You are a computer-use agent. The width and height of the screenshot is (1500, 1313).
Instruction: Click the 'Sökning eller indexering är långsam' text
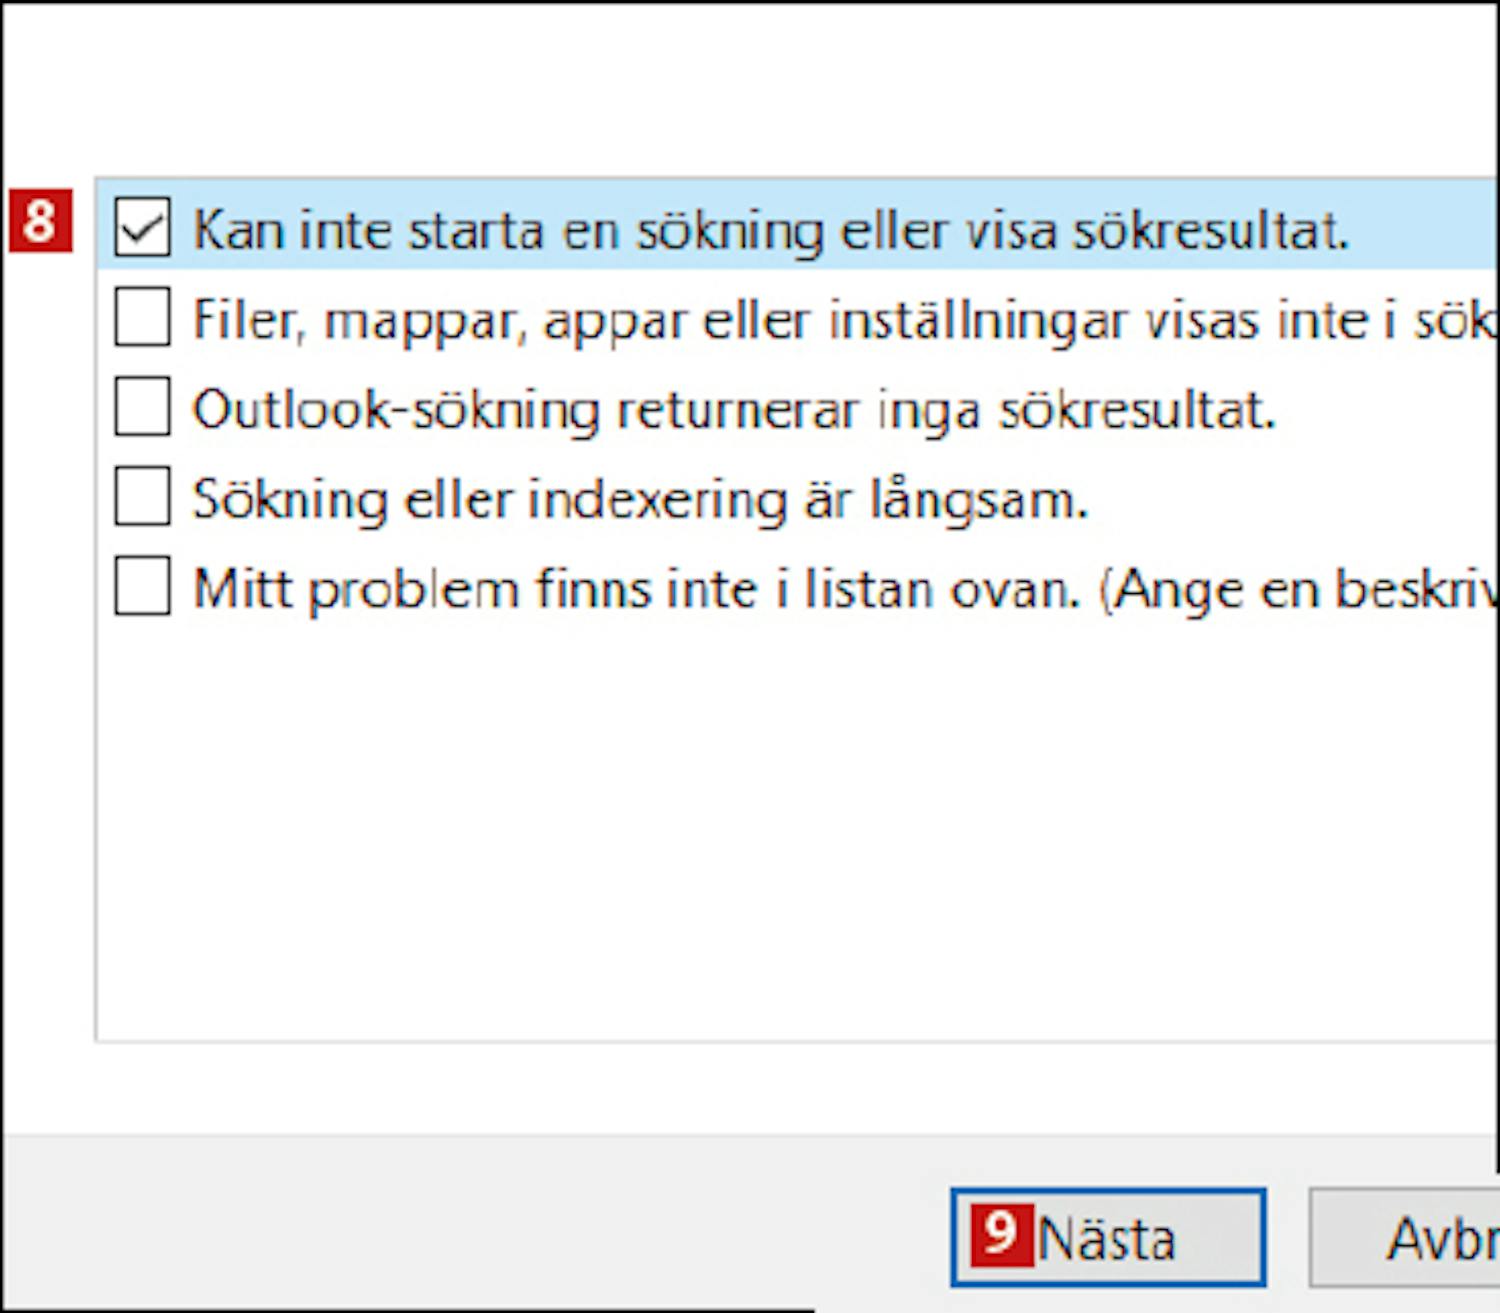pyautogui.click(x=640, y=500)
